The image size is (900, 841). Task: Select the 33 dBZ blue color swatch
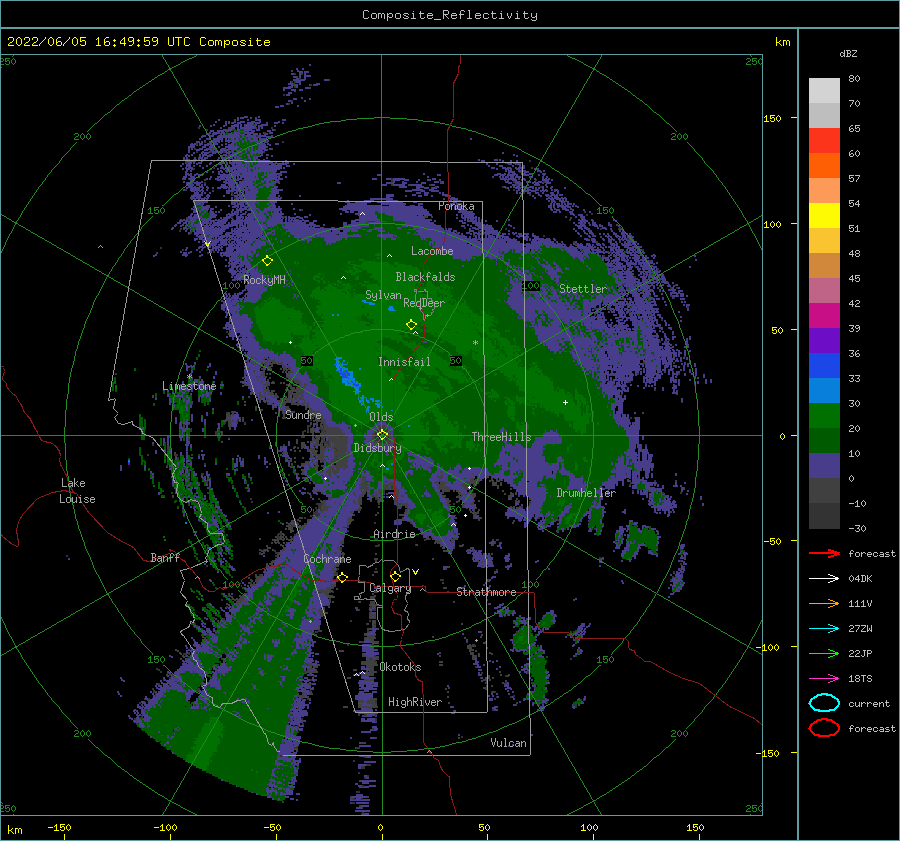point(824,390)
